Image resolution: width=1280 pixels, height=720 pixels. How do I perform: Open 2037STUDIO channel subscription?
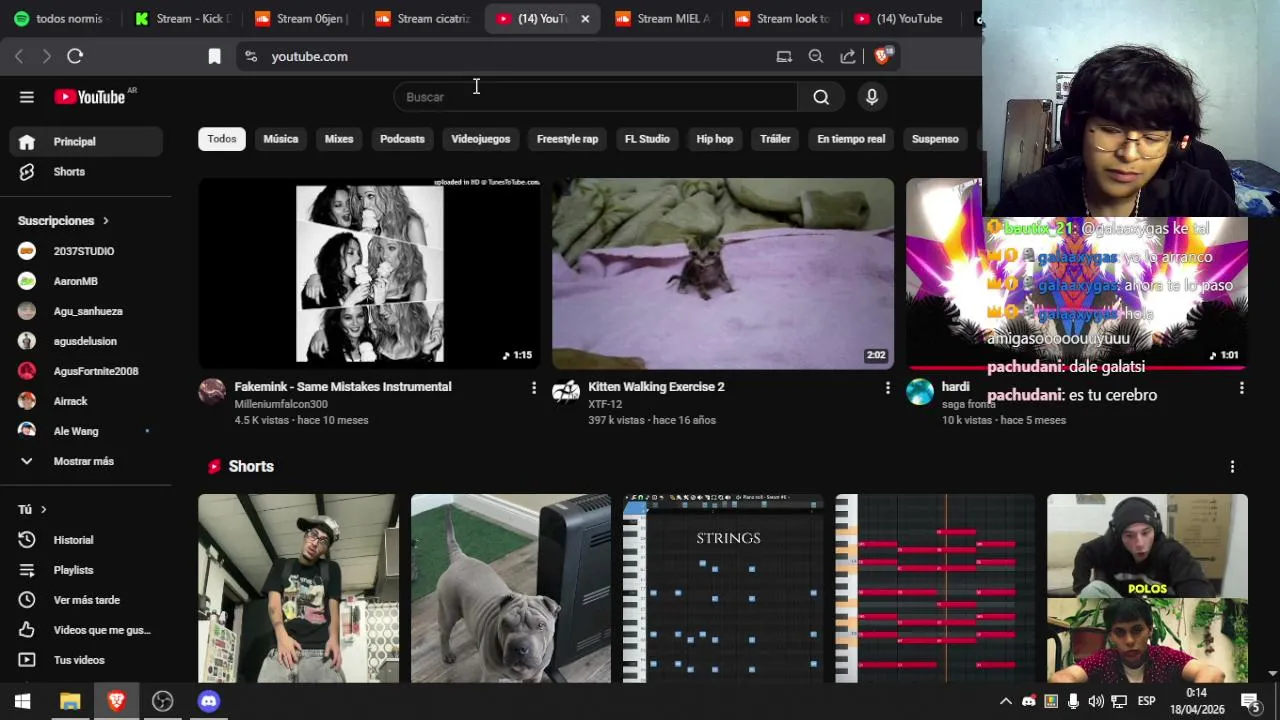[x=86, y=251]
